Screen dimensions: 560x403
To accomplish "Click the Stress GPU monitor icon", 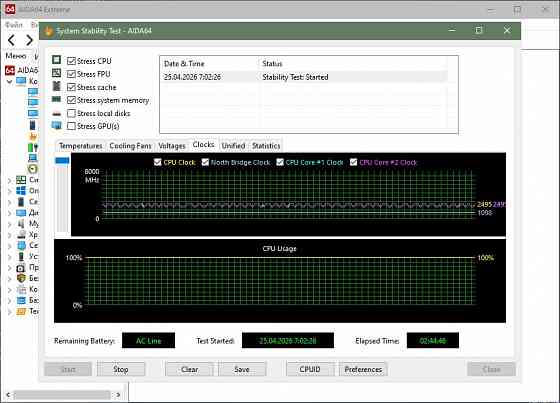I will pos(56,125).
